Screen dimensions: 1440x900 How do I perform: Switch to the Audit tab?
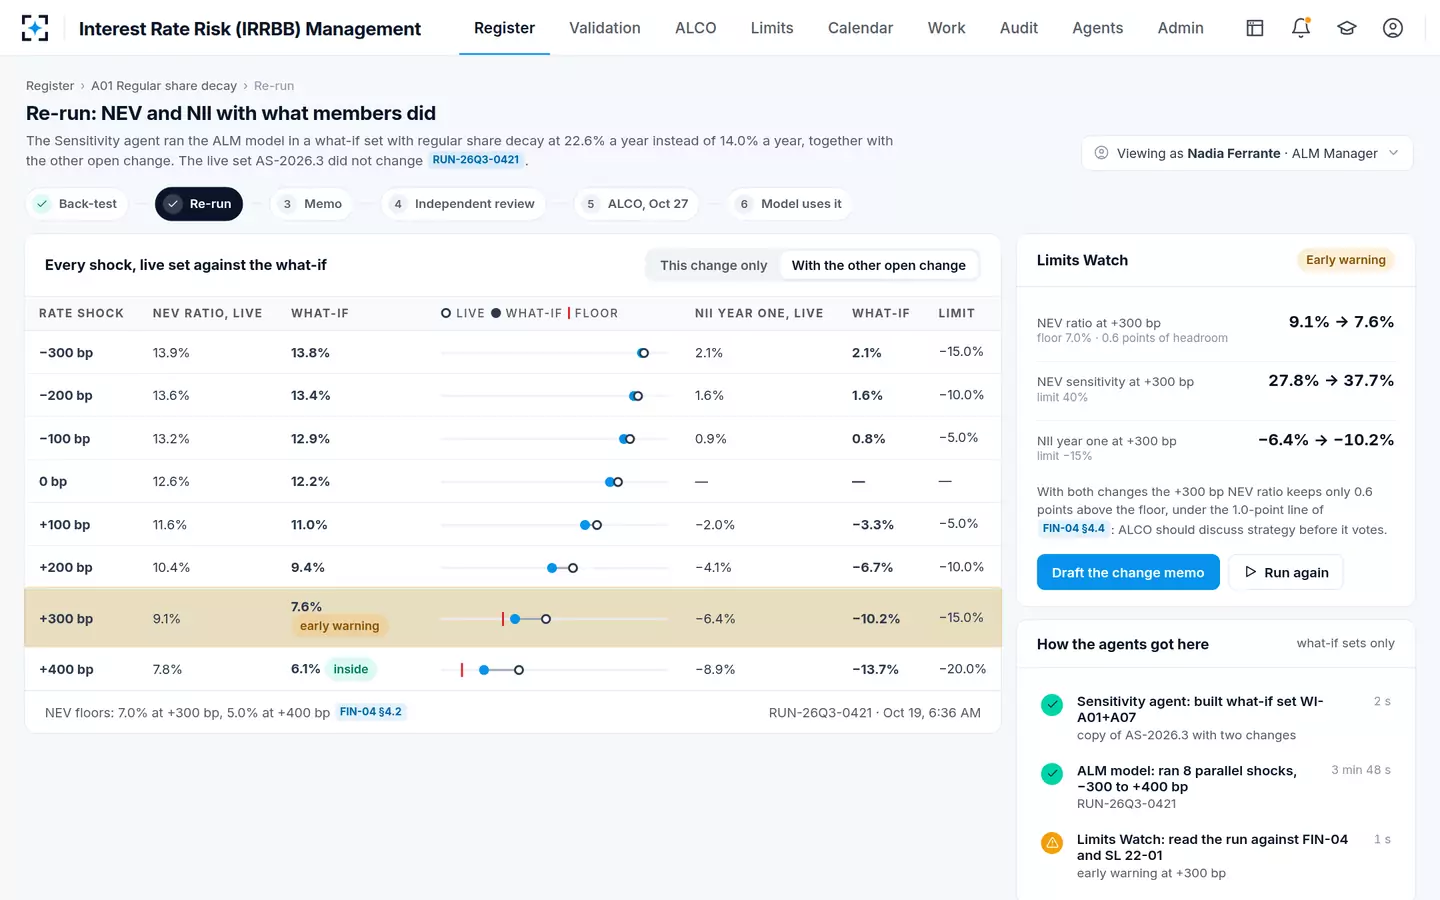coord(1019,28)
